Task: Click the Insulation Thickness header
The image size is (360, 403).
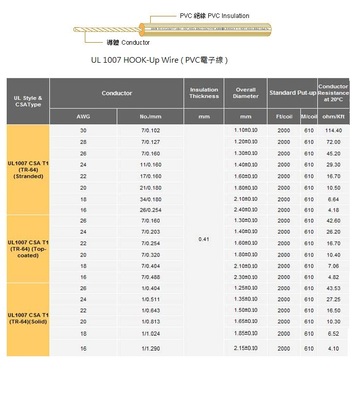Action: [204, 93]
